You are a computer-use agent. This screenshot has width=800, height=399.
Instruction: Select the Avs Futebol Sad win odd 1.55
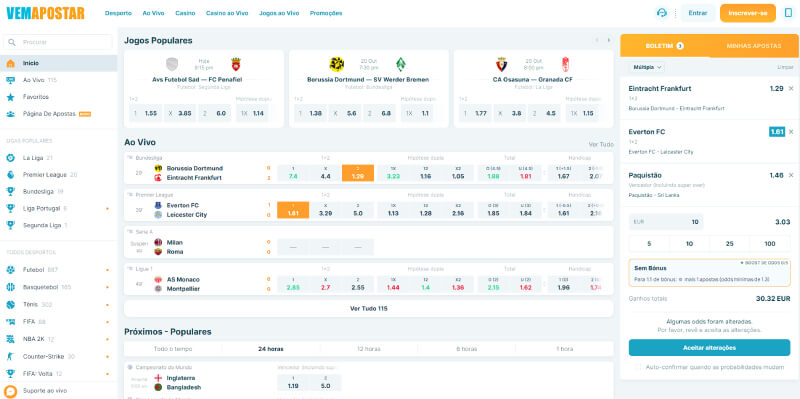(145, 113)
